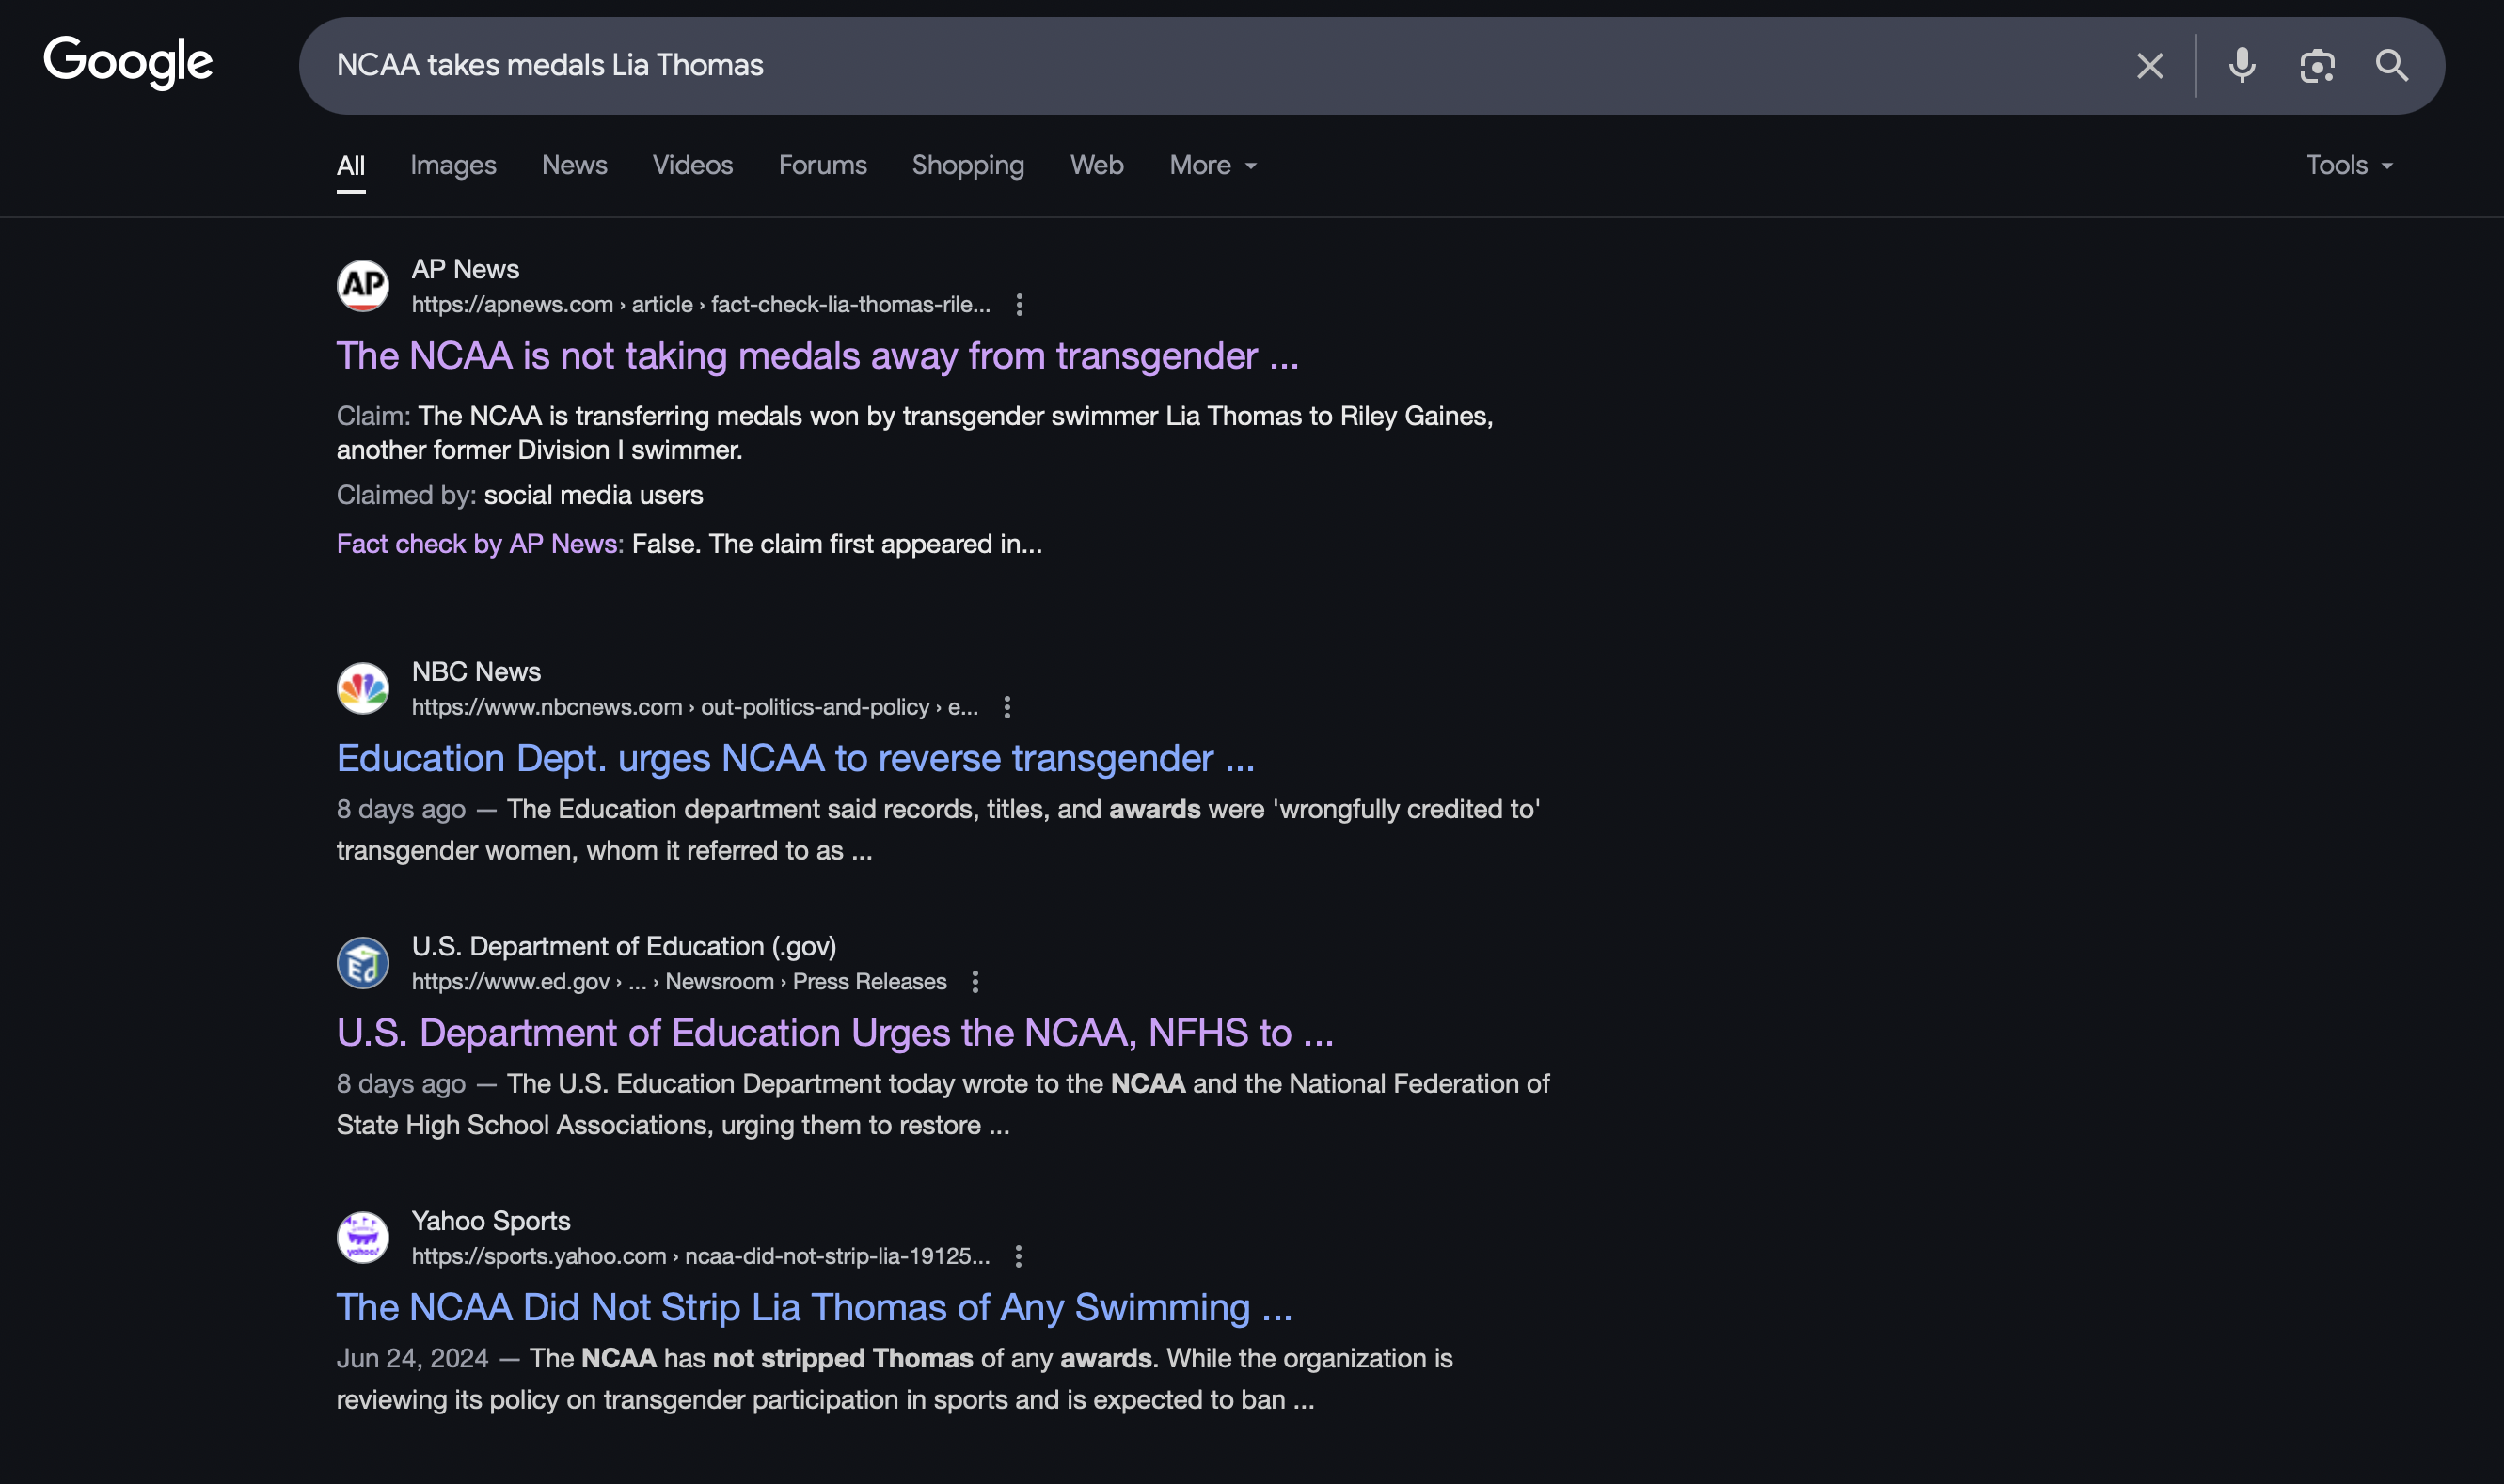Click the NBC News peacock favicon
This screenshot has width=2504, height=1484.
363,688
